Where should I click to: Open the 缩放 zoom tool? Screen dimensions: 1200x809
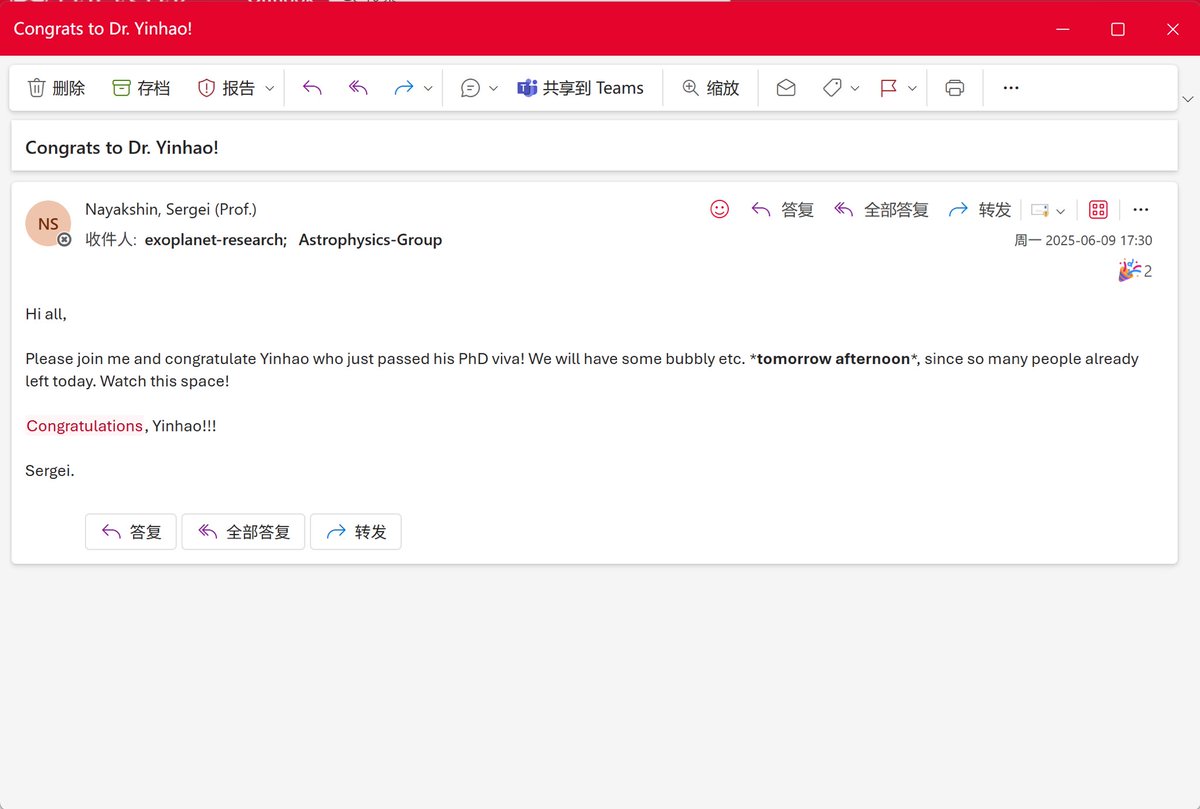pyautogui.click(x=711, y=87)
